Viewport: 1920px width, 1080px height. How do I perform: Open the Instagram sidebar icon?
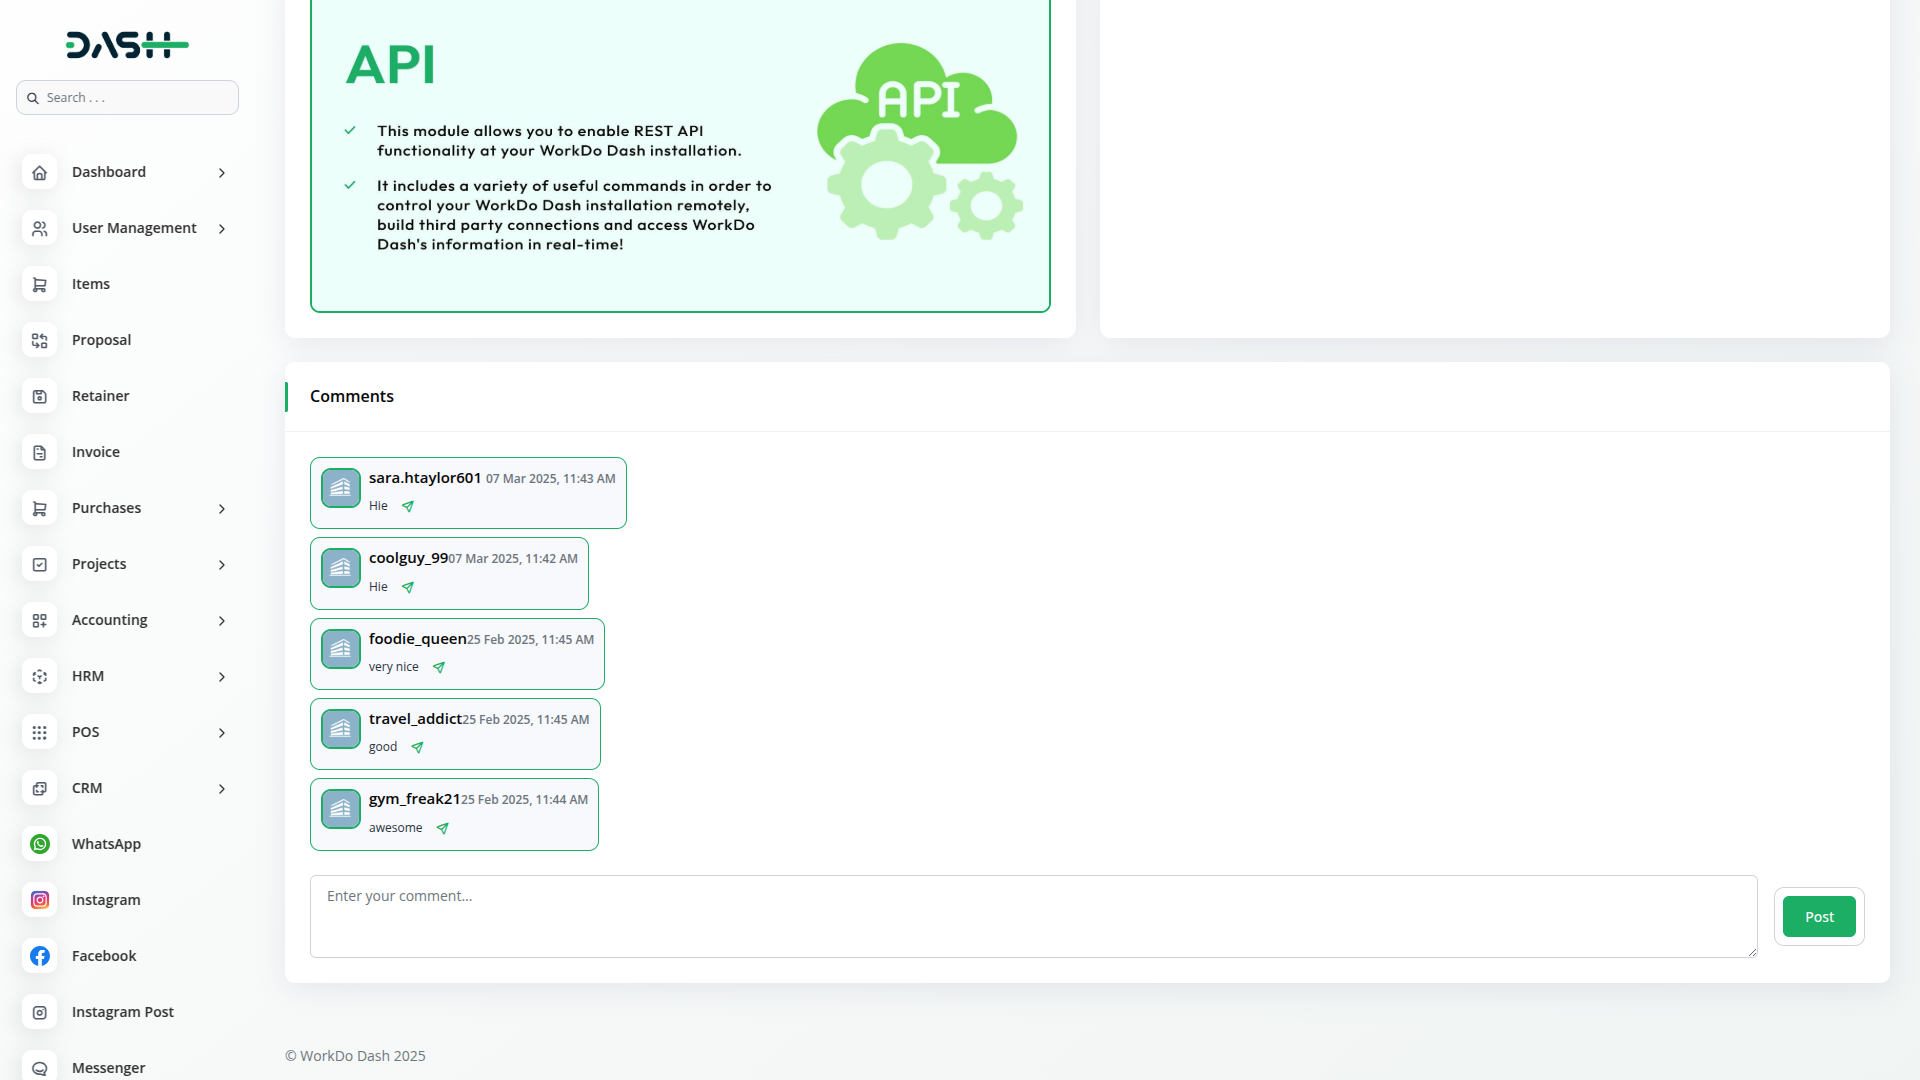point(40,900)
